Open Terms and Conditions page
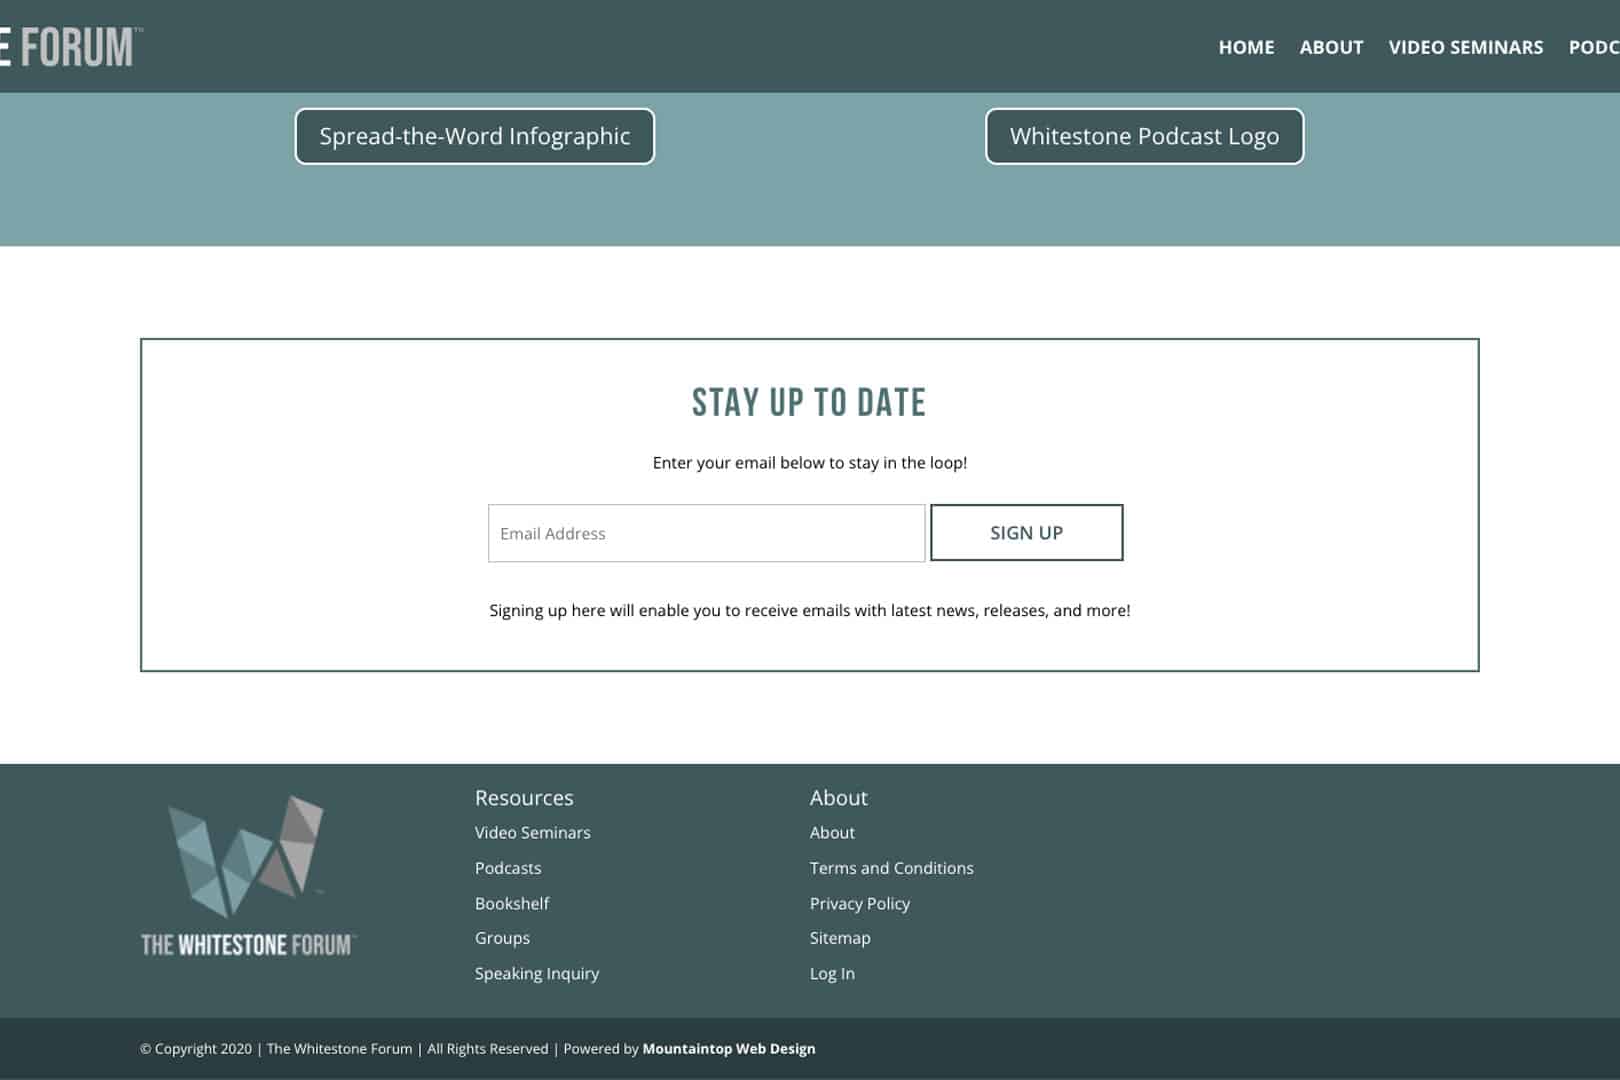Screen dimensions: 1620x1080 tap(891, 868)
